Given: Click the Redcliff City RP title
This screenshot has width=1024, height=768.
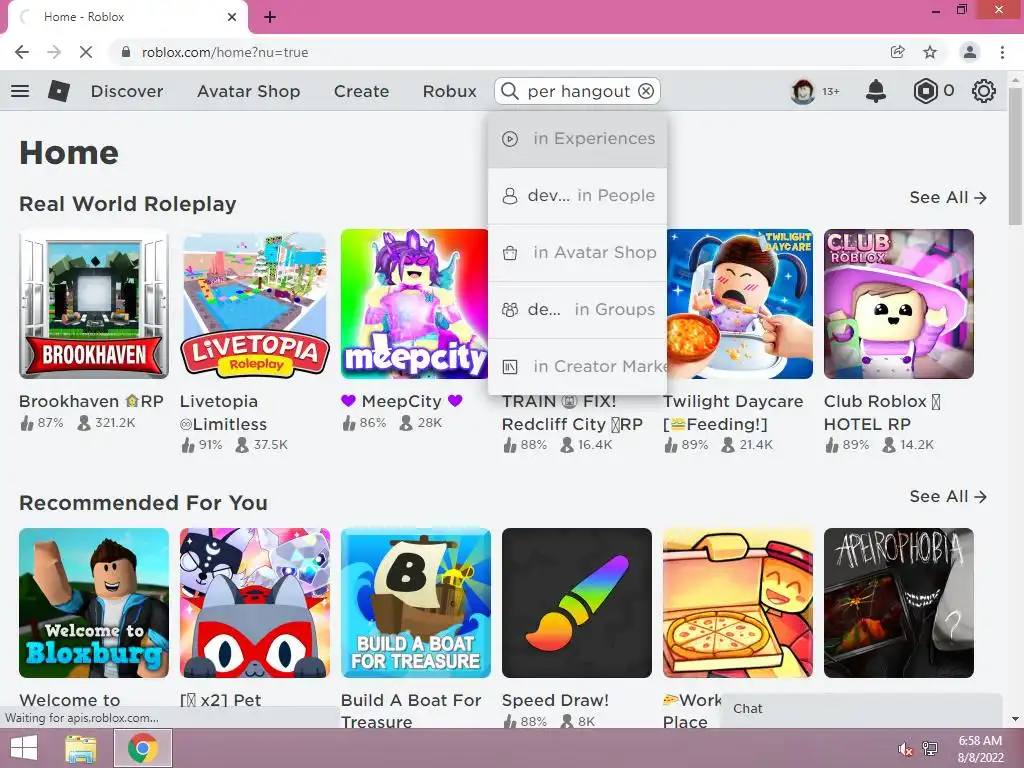Looking at the screenshot, I should [572, 413].
